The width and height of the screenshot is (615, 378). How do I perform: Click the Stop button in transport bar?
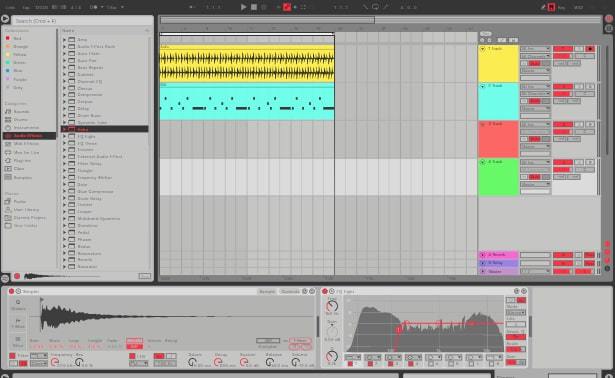pyautogui.click(x=254, y=7)
